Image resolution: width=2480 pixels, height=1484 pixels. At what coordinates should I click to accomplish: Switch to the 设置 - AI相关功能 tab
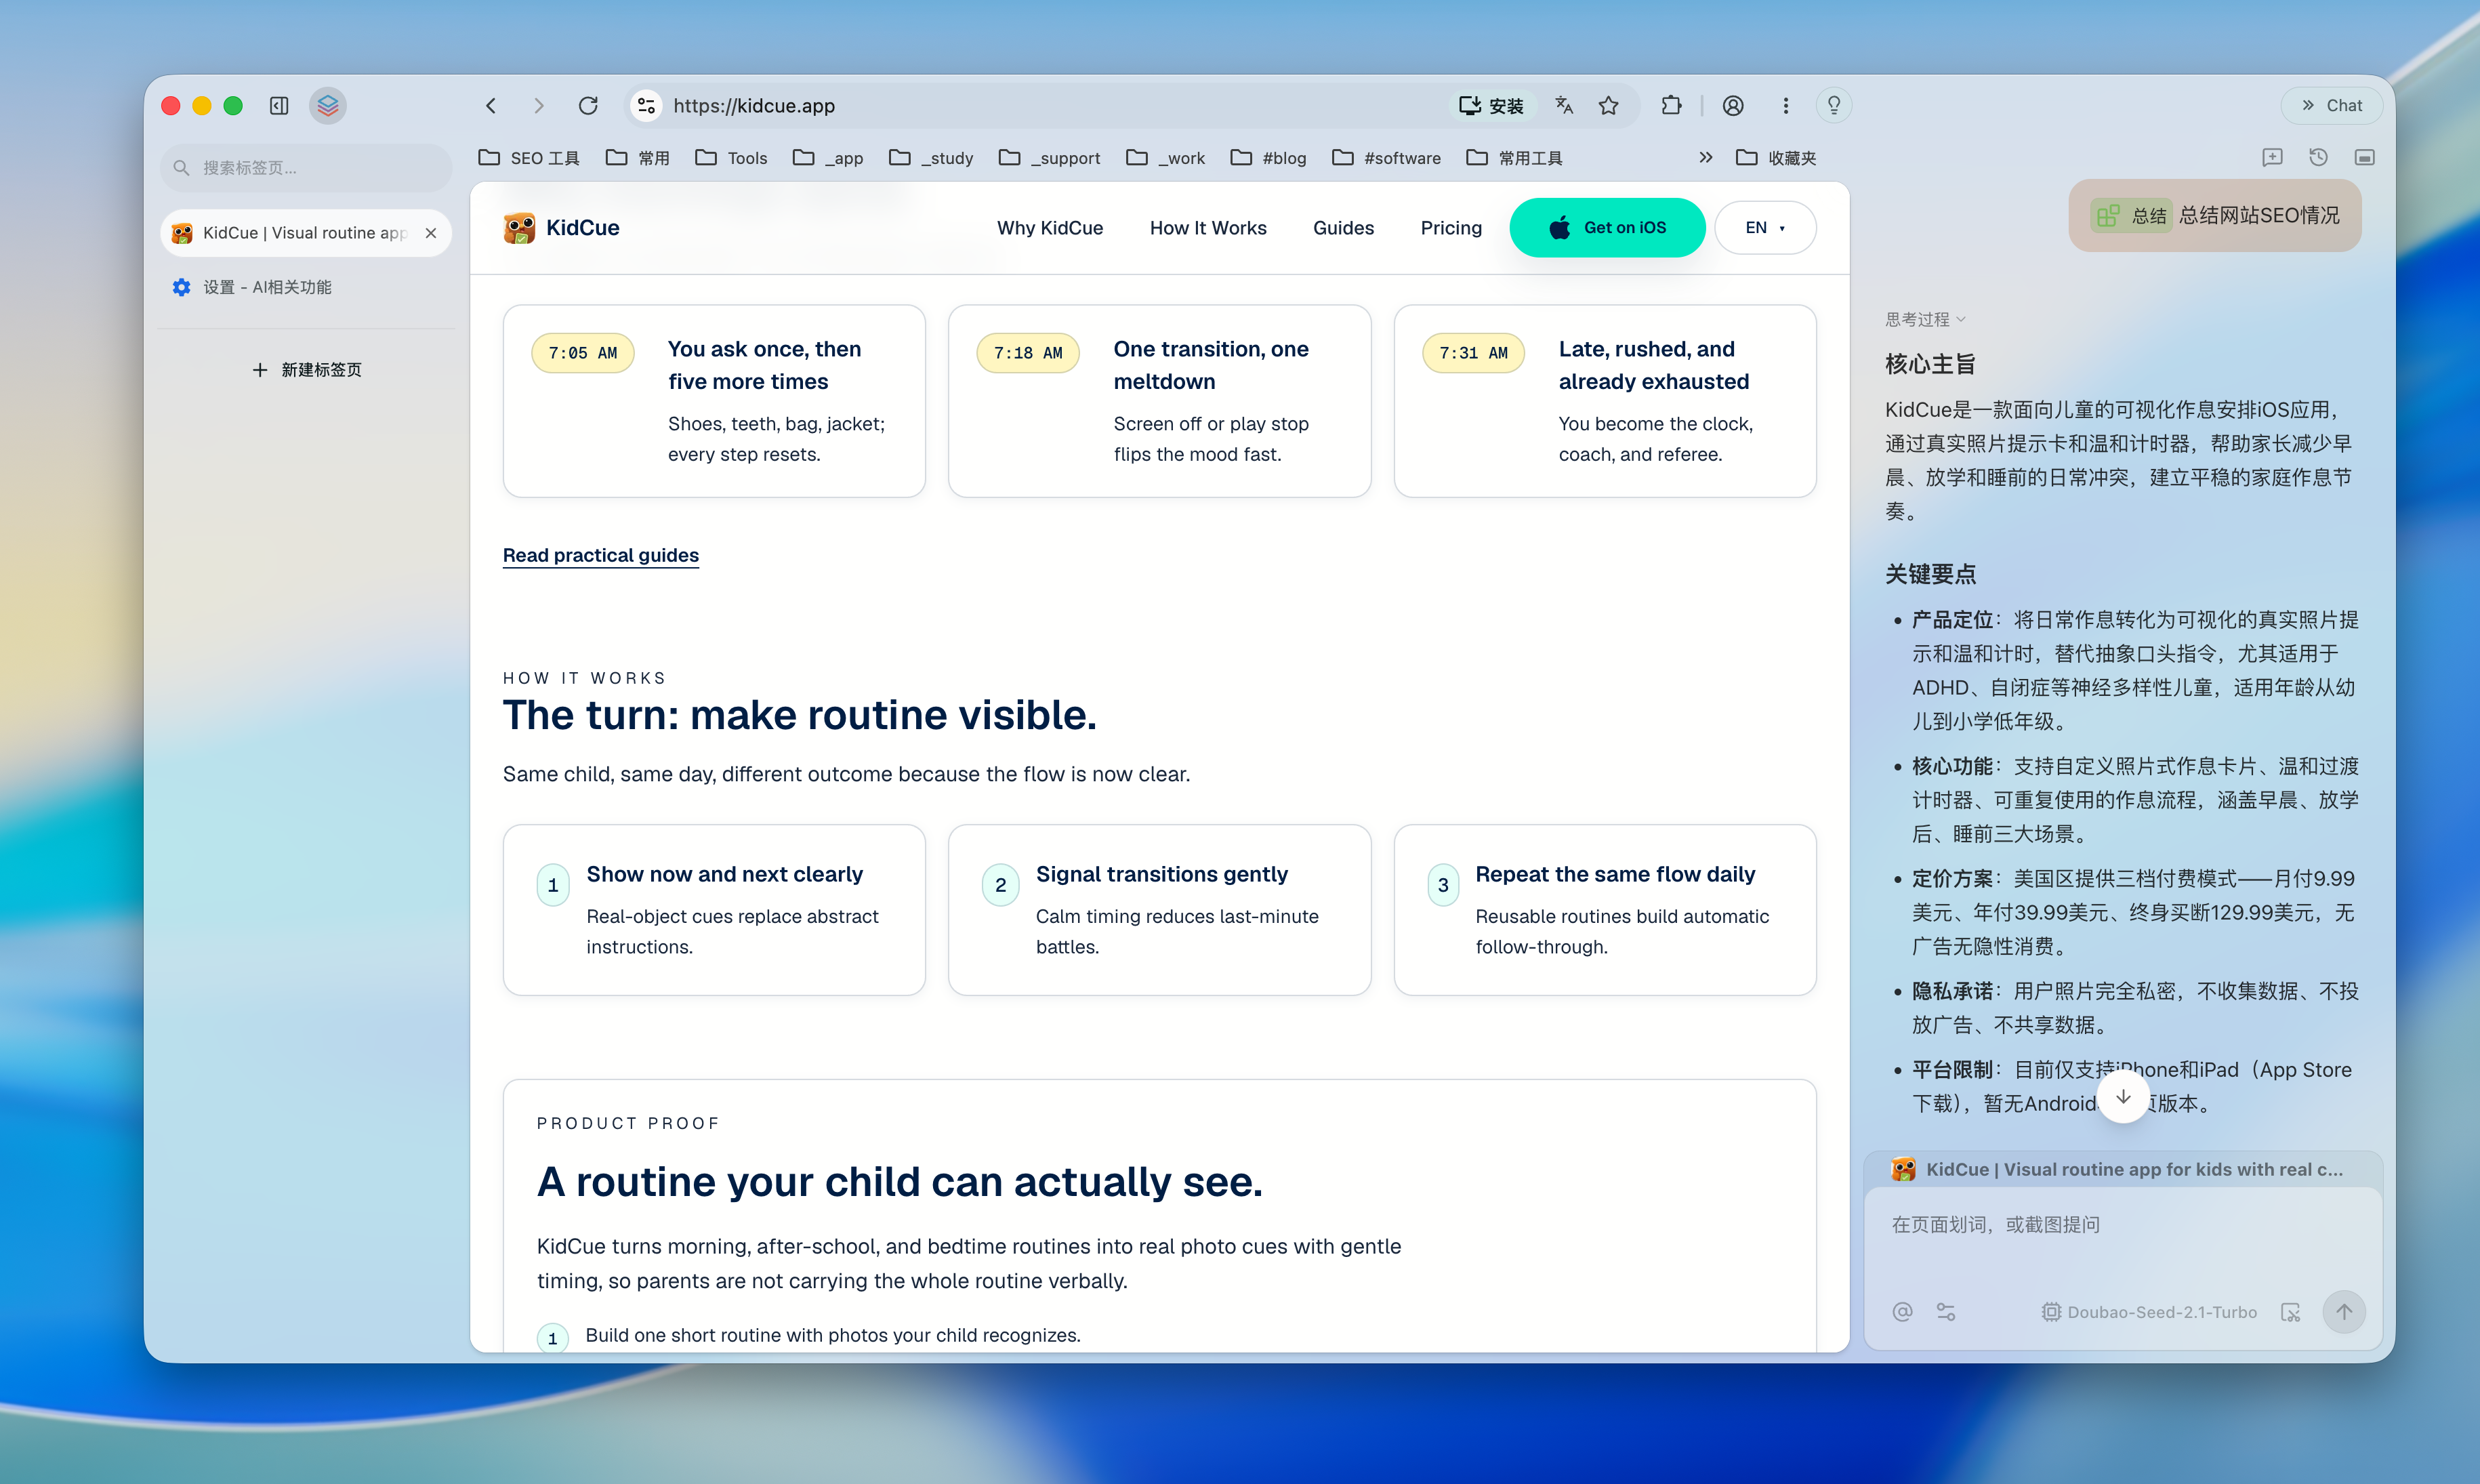coord(306,287)
